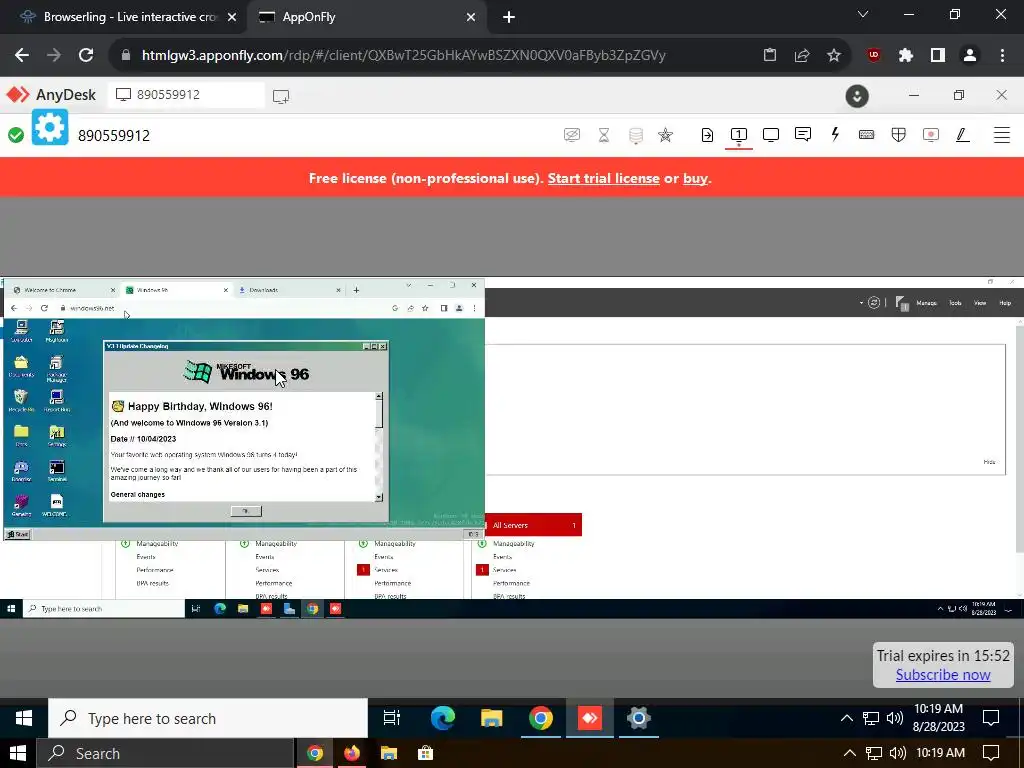The height and width of the screenshot is (768, 1024).
Task: Click the AnyDesk favorites star icon
Action: (665, 135)
